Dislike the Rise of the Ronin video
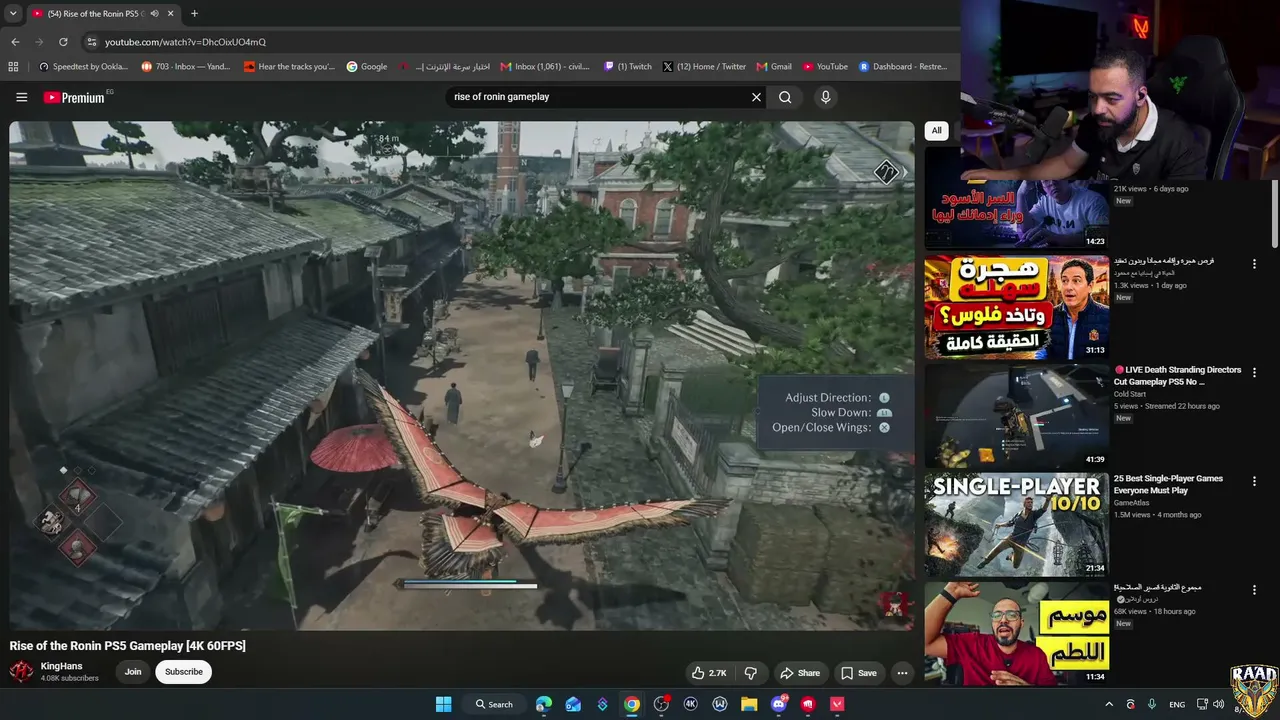Screen dimensions: 1280x720 point(750,673)
